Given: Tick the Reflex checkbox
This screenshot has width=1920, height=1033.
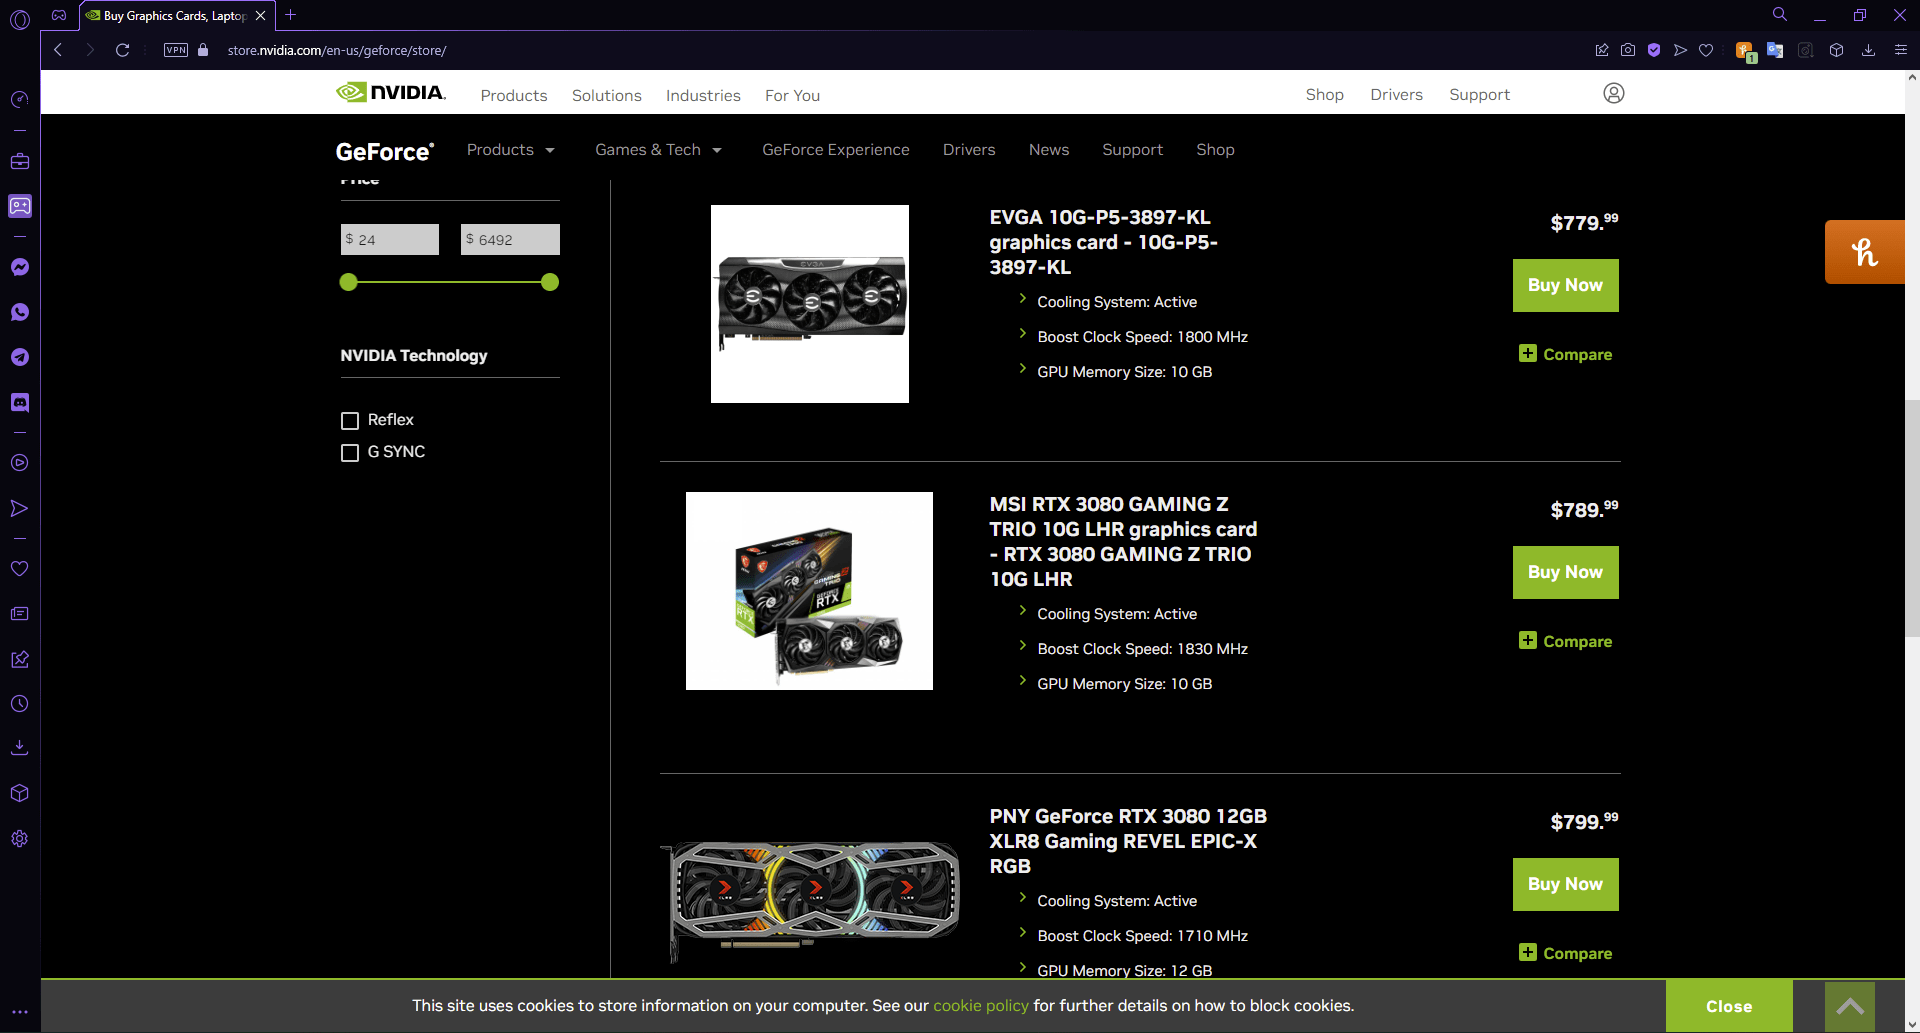Looking at the screenshot, I should [x=350, y=421].
